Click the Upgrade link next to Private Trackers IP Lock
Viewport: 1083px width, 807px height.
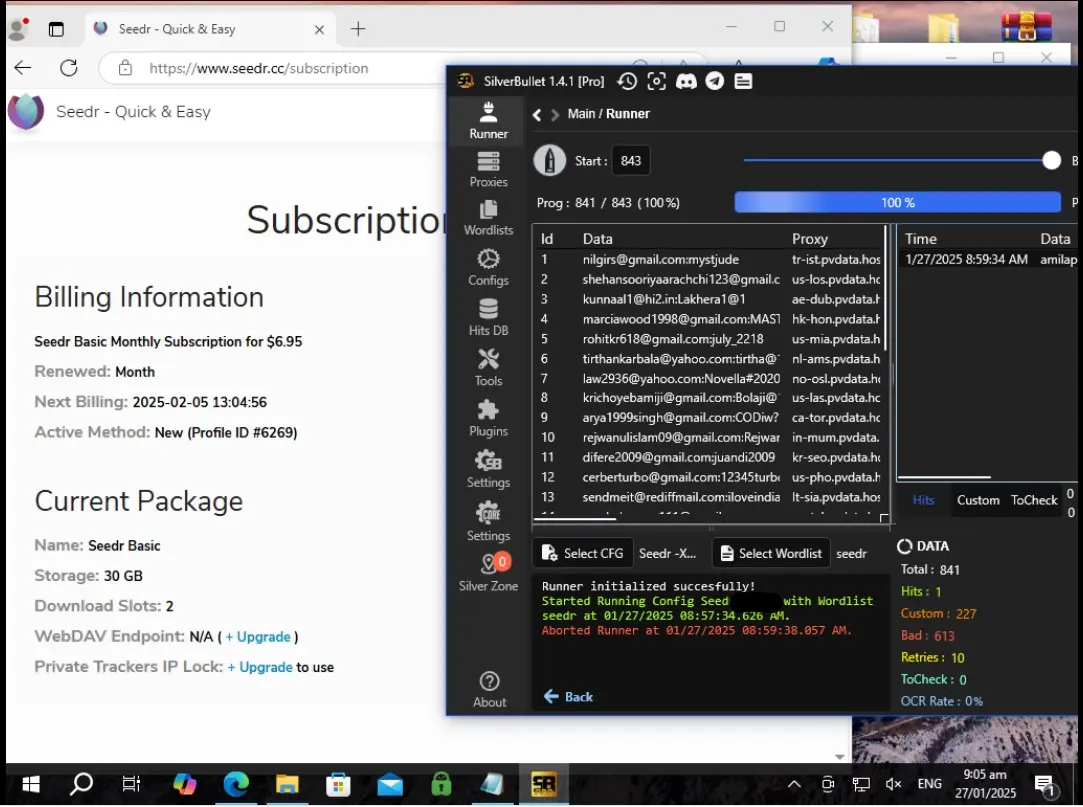pos(260,667)
